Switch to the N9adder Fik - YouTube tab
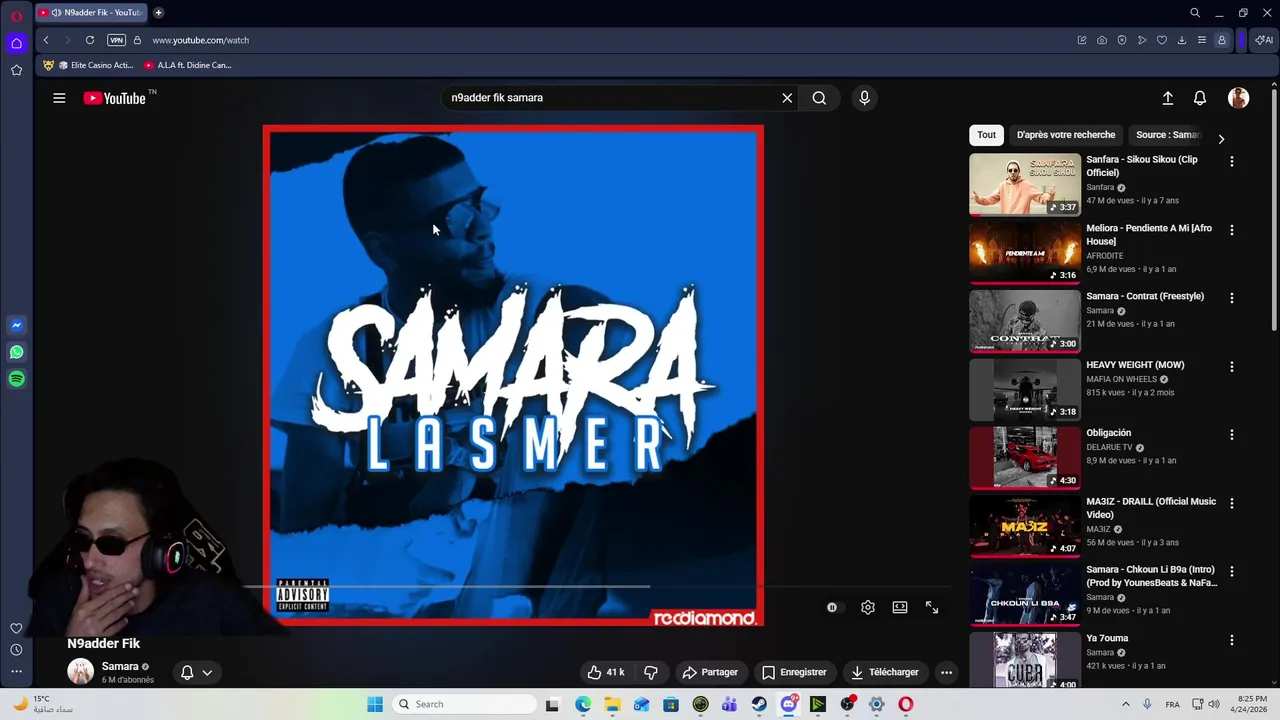This screenshot has height=720, width=1280. [91, 13]
